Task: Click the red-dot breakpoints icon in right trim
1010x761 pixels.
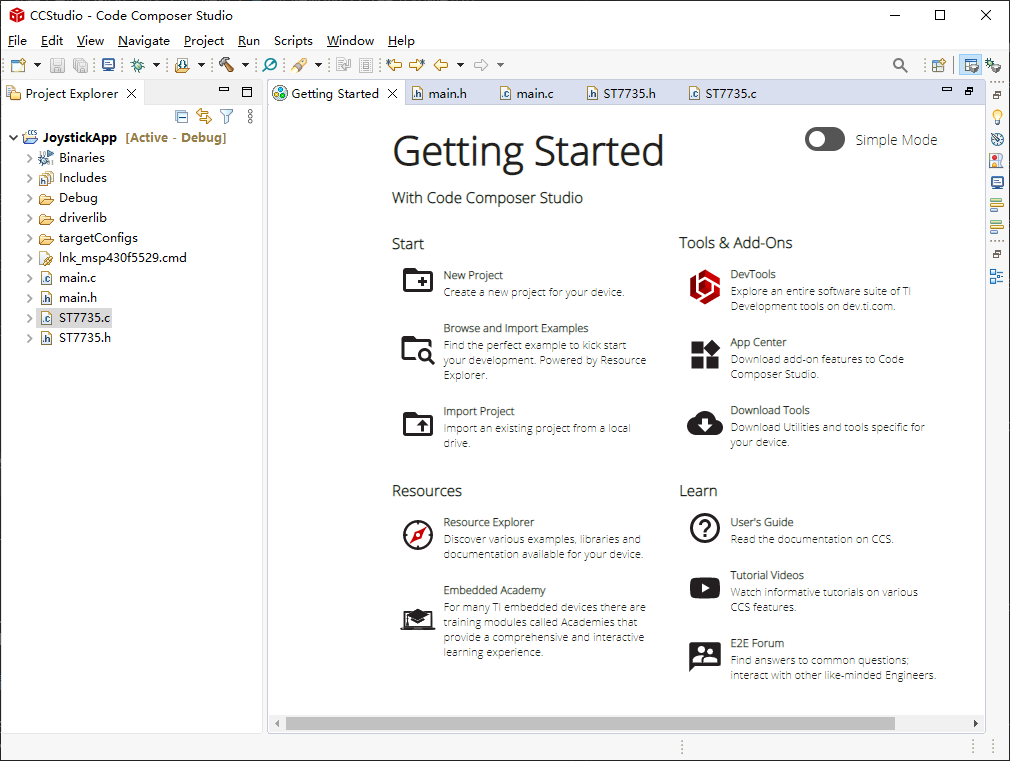Action: [996, 161]
